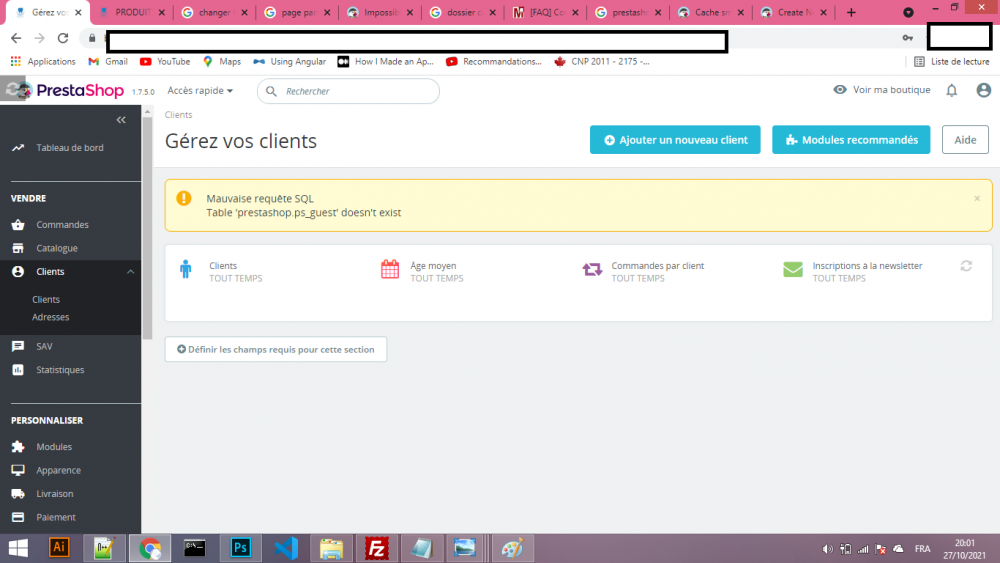The width and height of the screenshot is (1000, 563).
Task: Select Adresses sub-item under Clients
Action: pyautogui.click(x=50, y=317)
